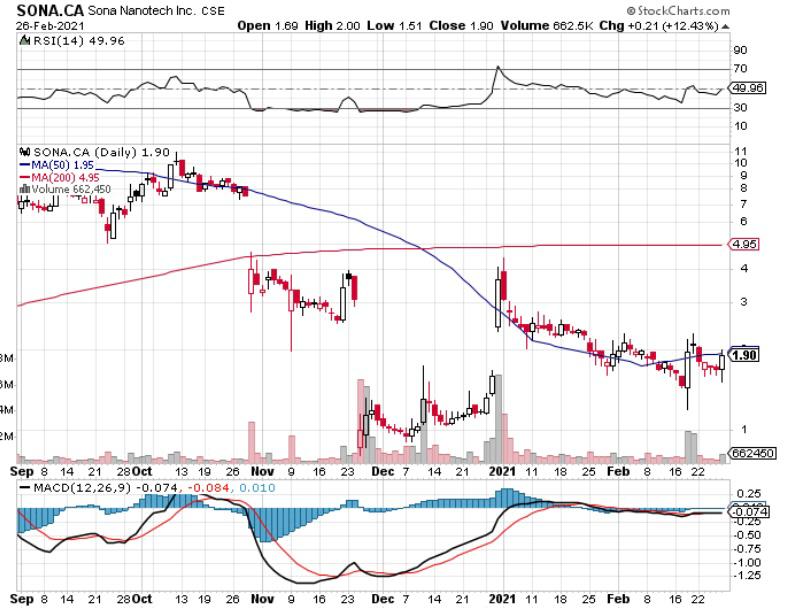
Task: Click the Volume 662,450 legend label
Action: point(71,189)
